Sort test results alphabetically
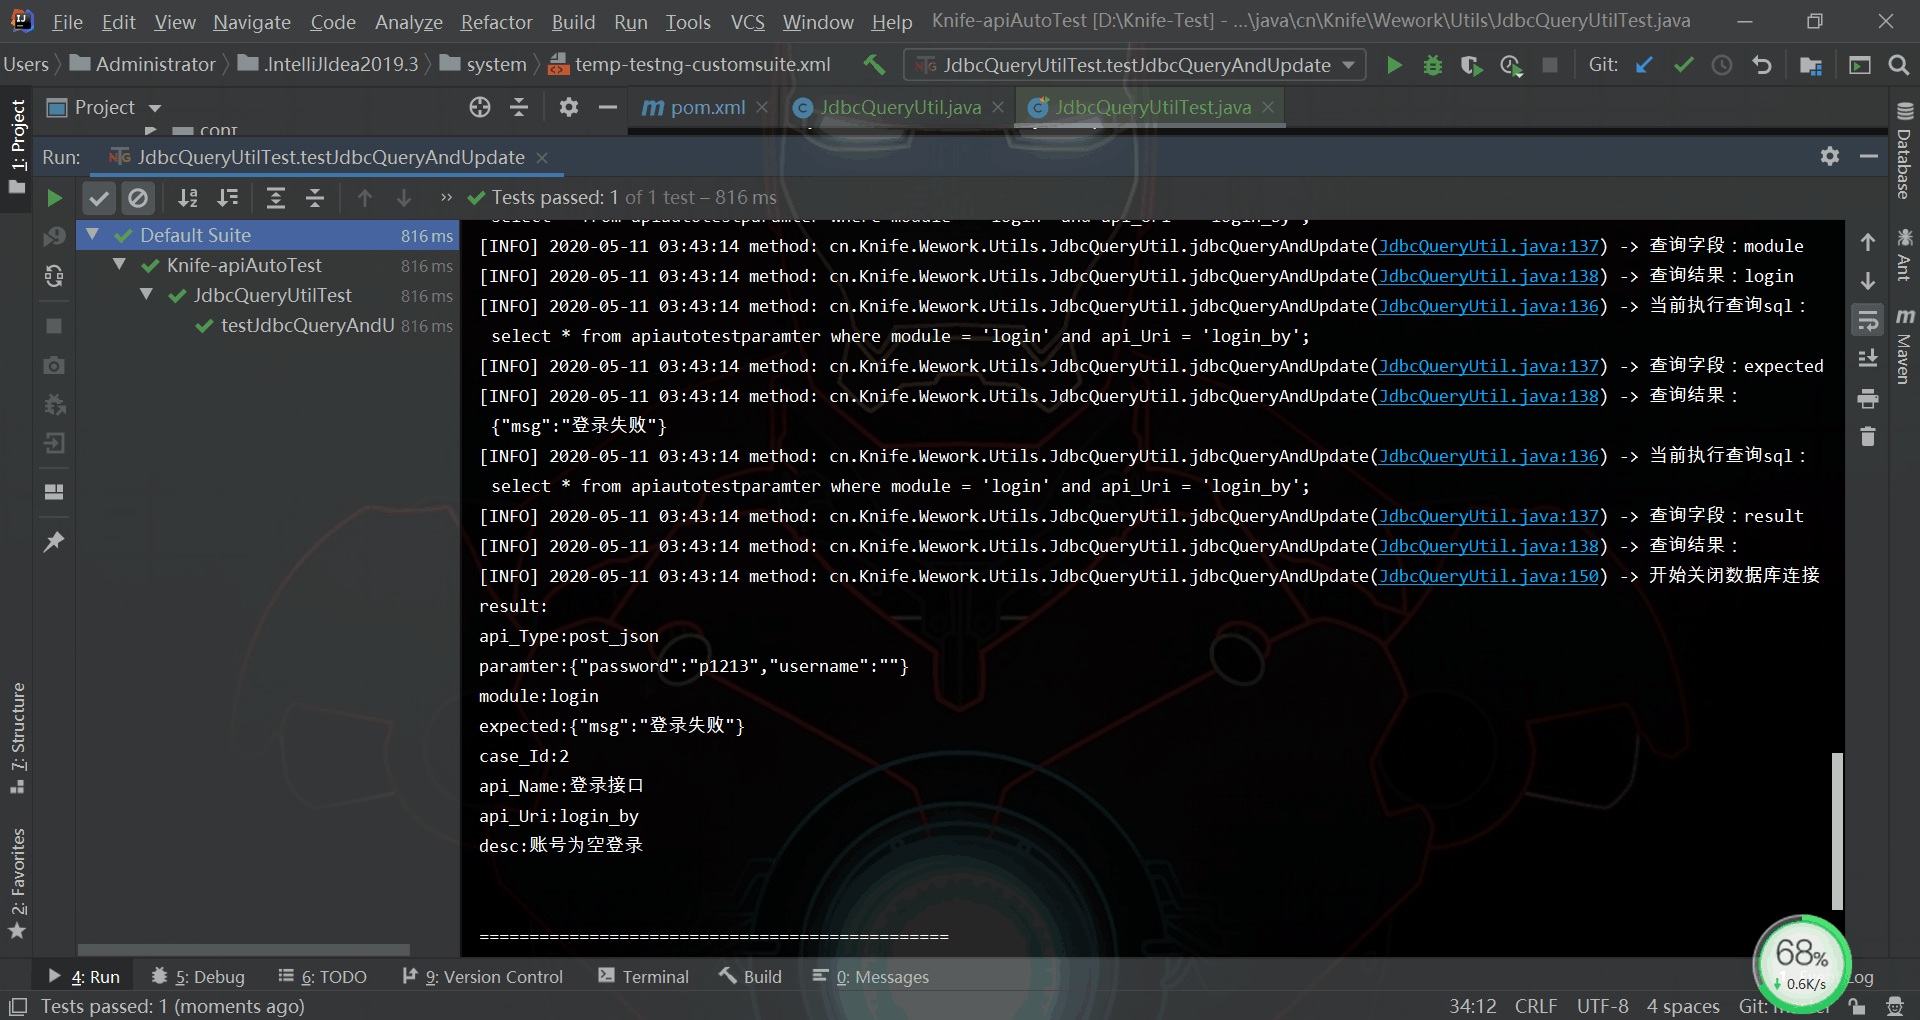The width and height of the screenshot is (1920, 1020). coord(188,198)
